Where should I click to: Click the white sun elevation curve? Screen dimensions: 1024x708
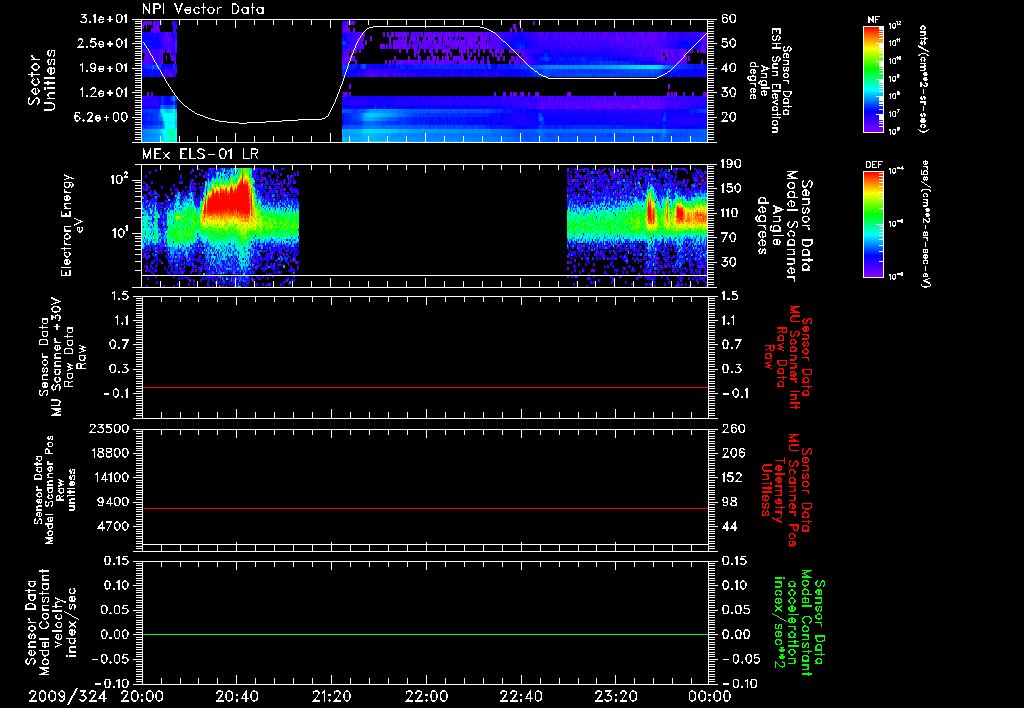tap(425, 74)
